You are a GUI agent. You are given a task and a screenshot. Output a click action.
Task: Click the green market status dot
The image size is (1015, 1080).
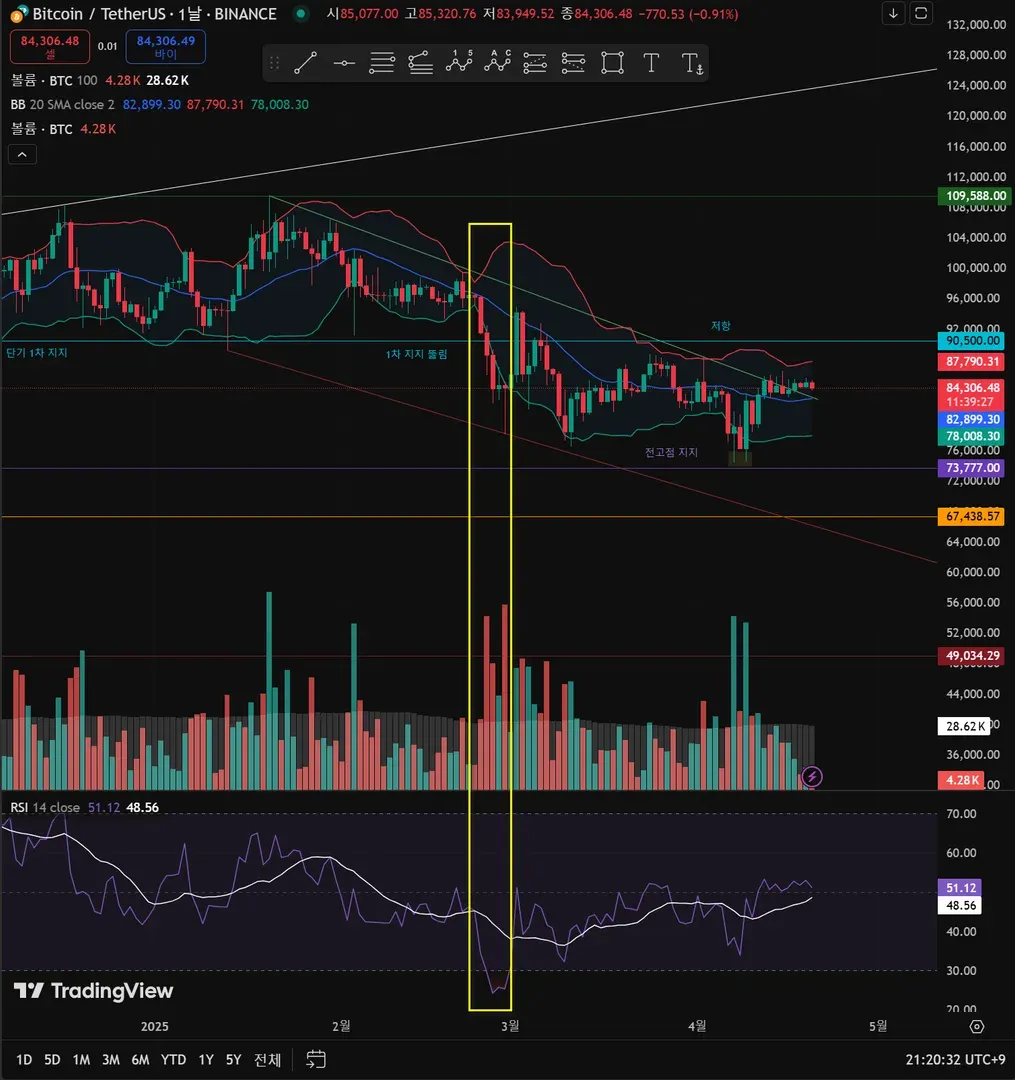(x=301, y=13)
